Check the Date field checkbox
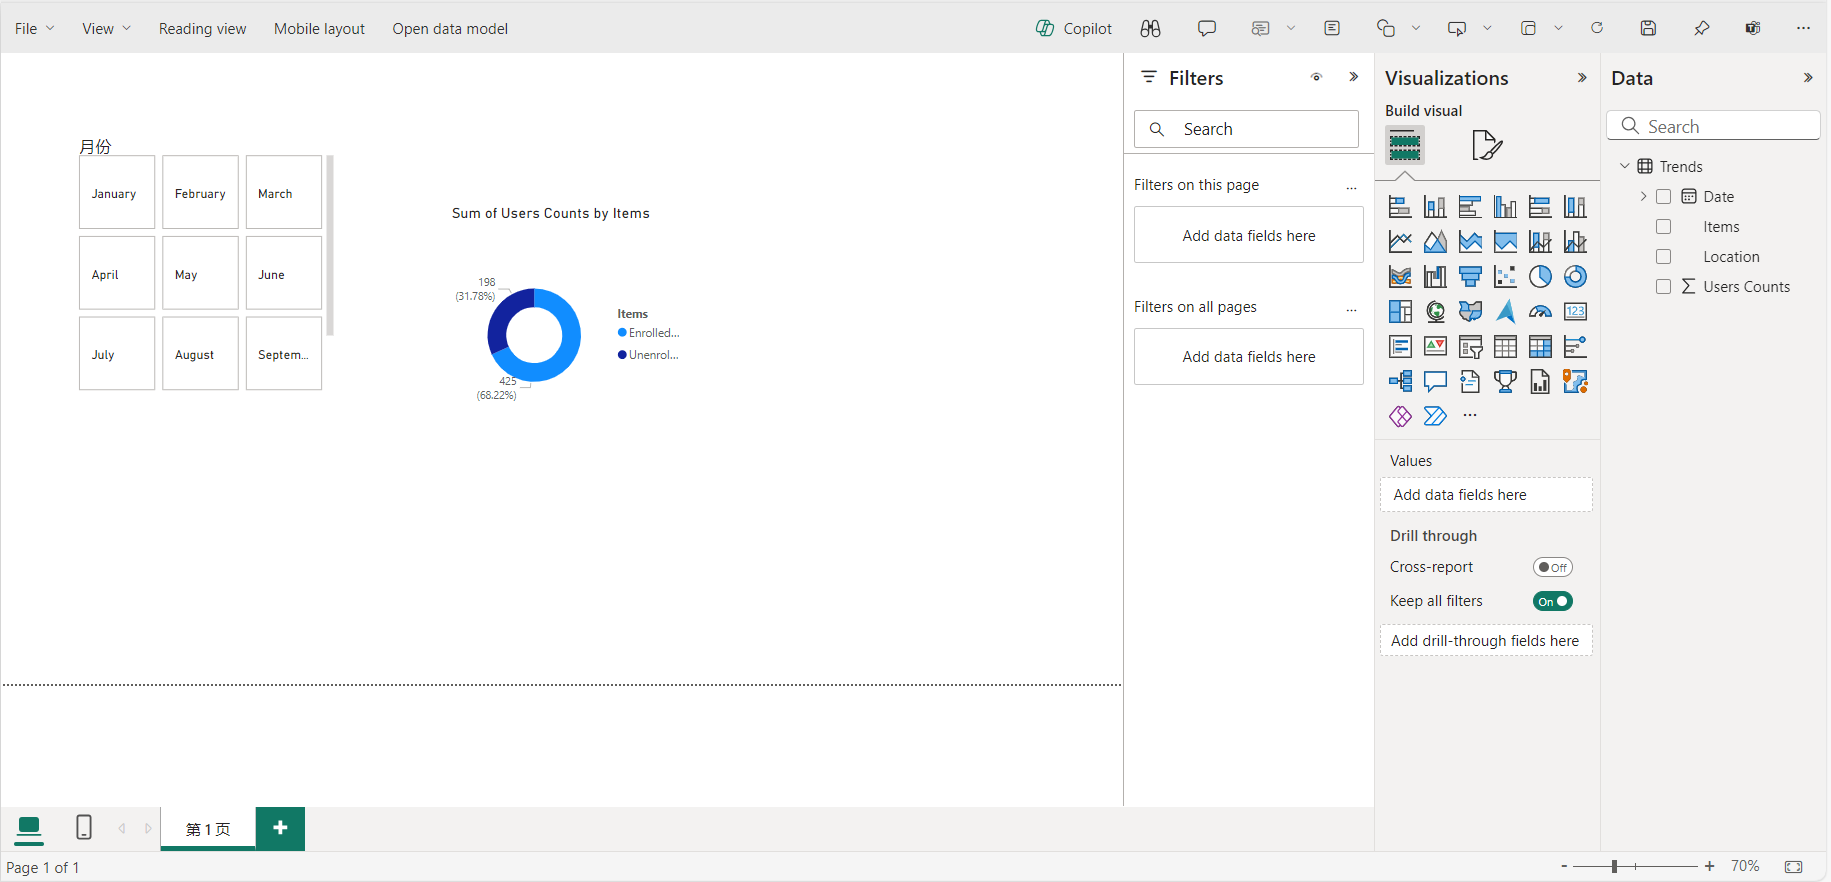1831x882 pixels. (1664, 197)
